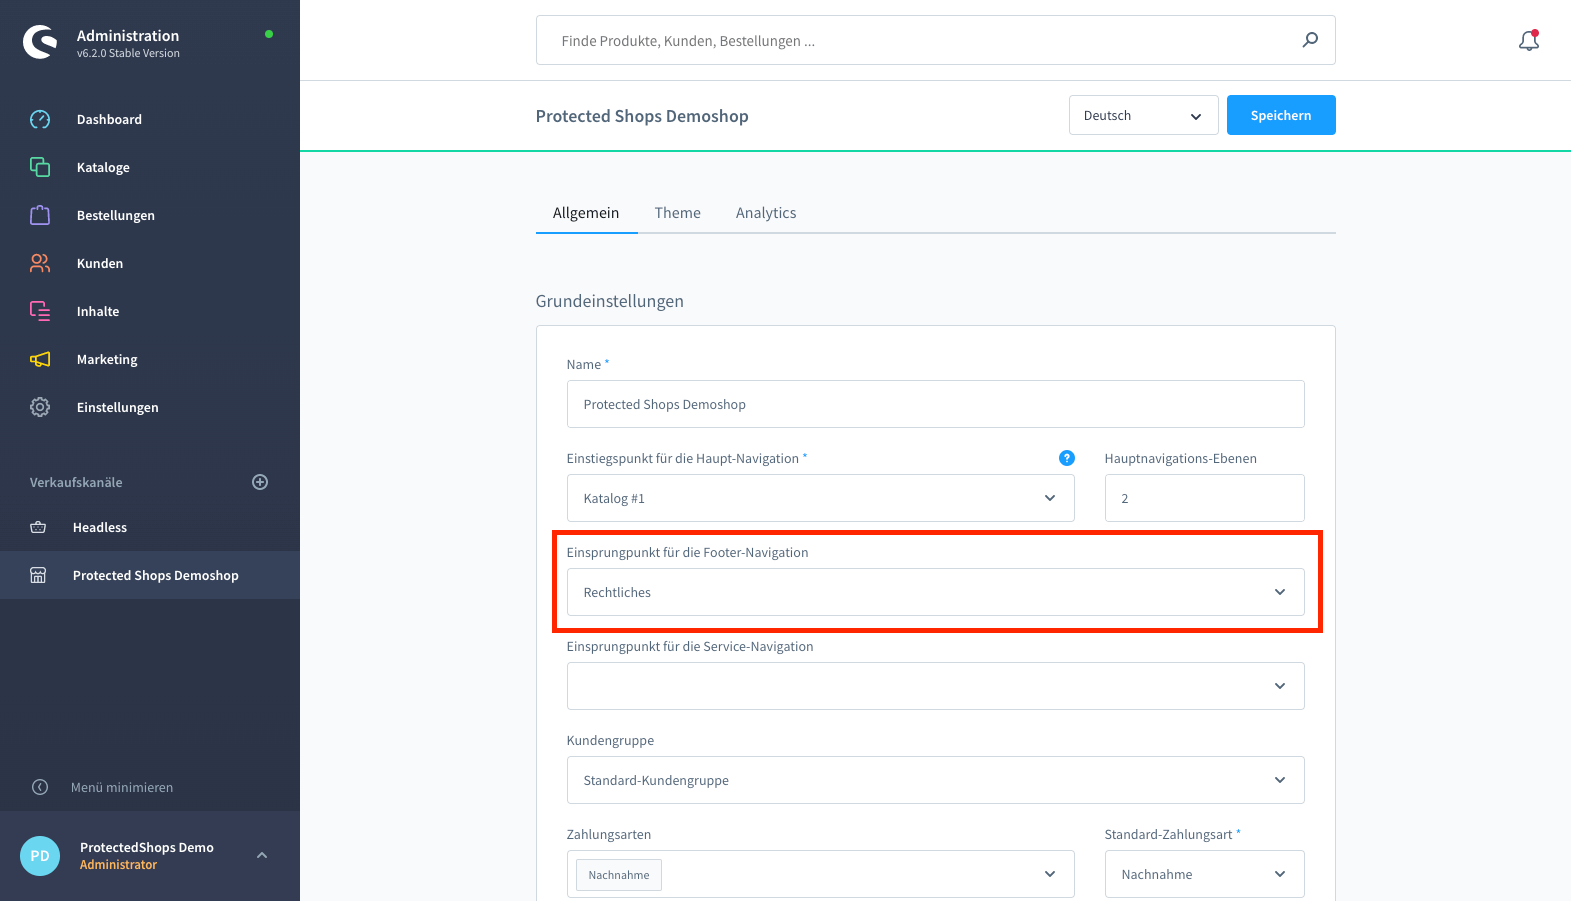Switch to the Theme tab
Screen dimensions: 1571x901
677,213
